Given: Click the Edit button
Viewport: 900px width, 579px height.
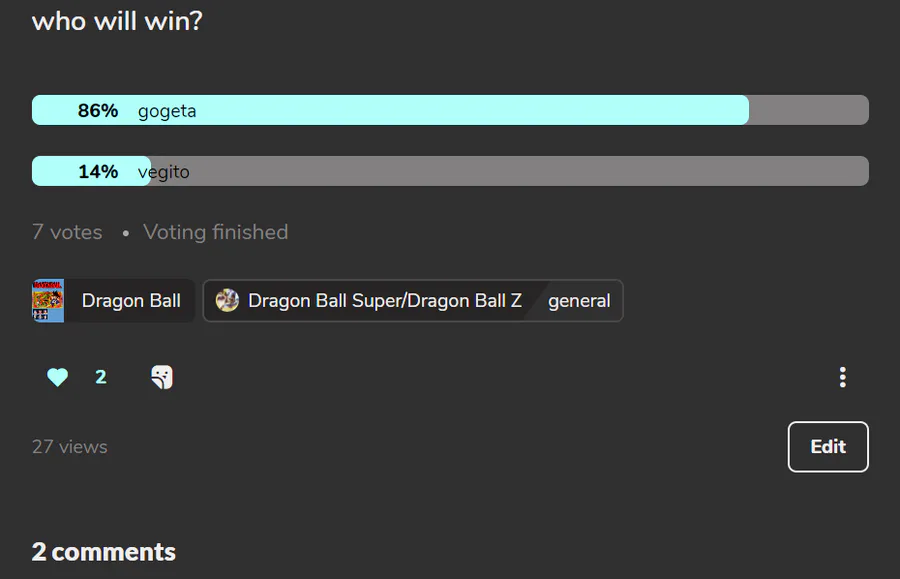Looking at the screenshot, I should click(x=828, y=446).
